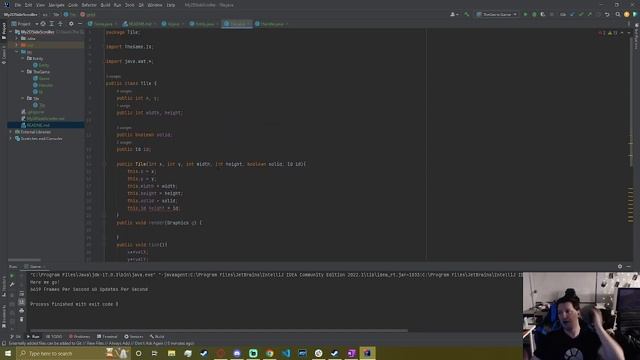Click the undo/rollback arrow icon
The height and width of the screenshot is (360, 640).
pos(607,14)
